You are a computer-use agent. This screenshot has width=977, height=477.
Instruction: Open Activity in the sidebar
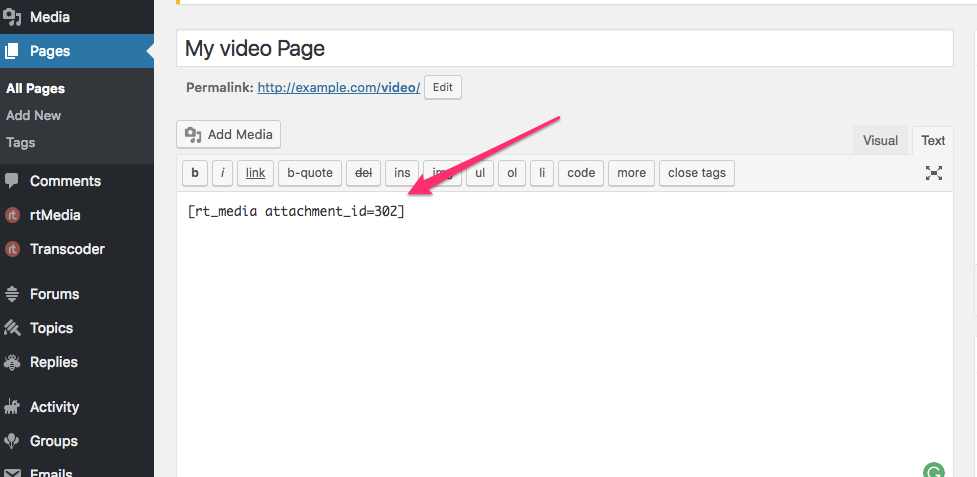54,407
